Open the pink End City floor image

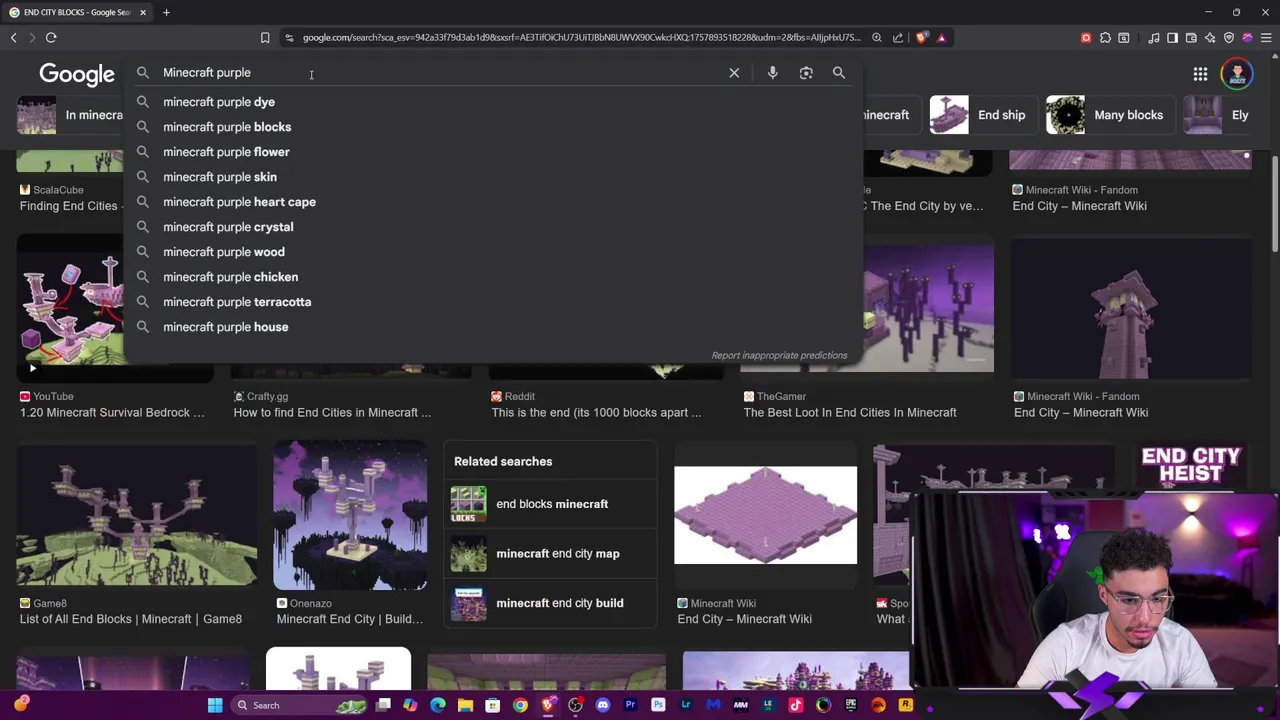[x=765, y=515]
